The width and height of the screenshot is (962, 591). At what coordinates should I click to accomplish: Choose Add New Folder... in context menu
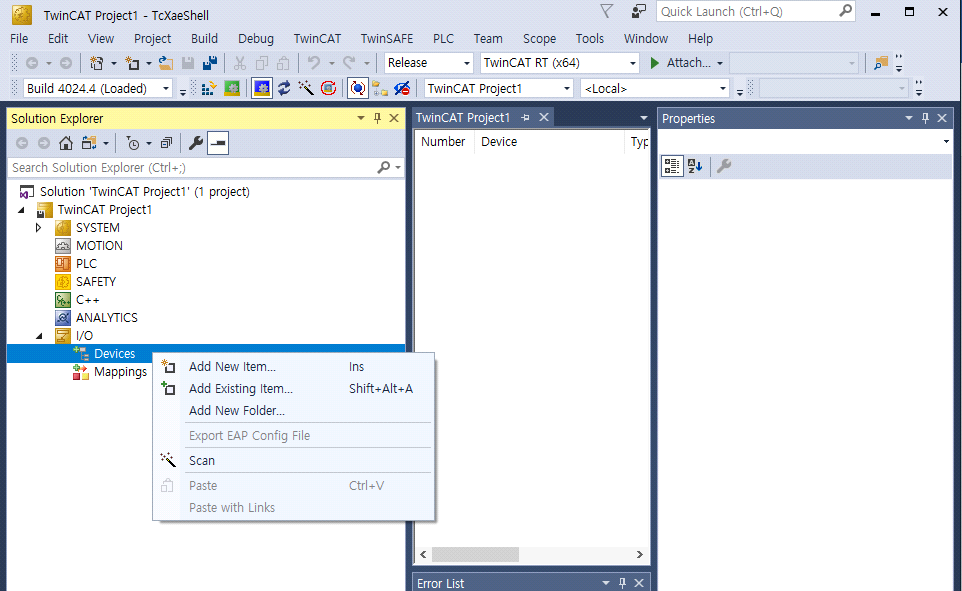click(293, 411)
